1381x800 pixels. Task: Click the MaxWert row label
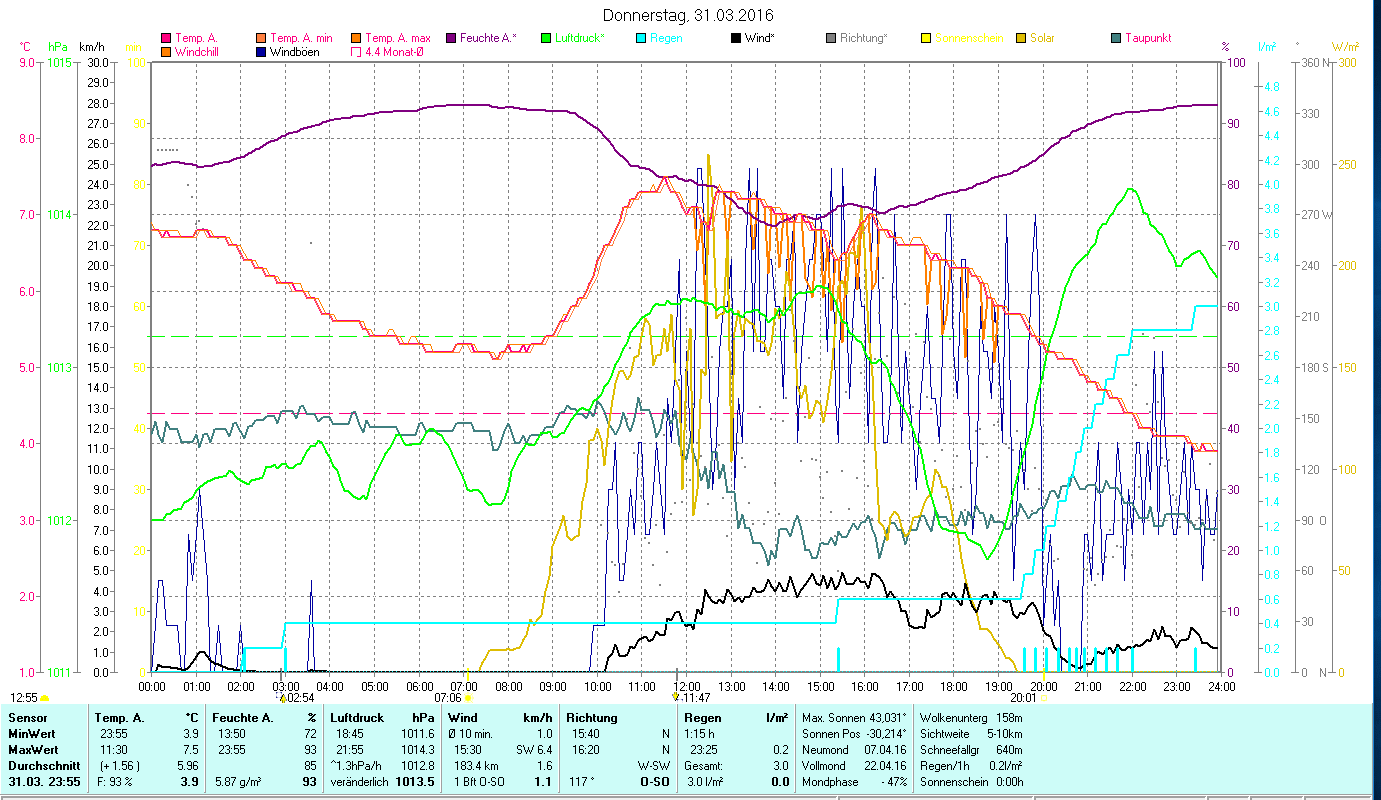click(x=33, y=750)
